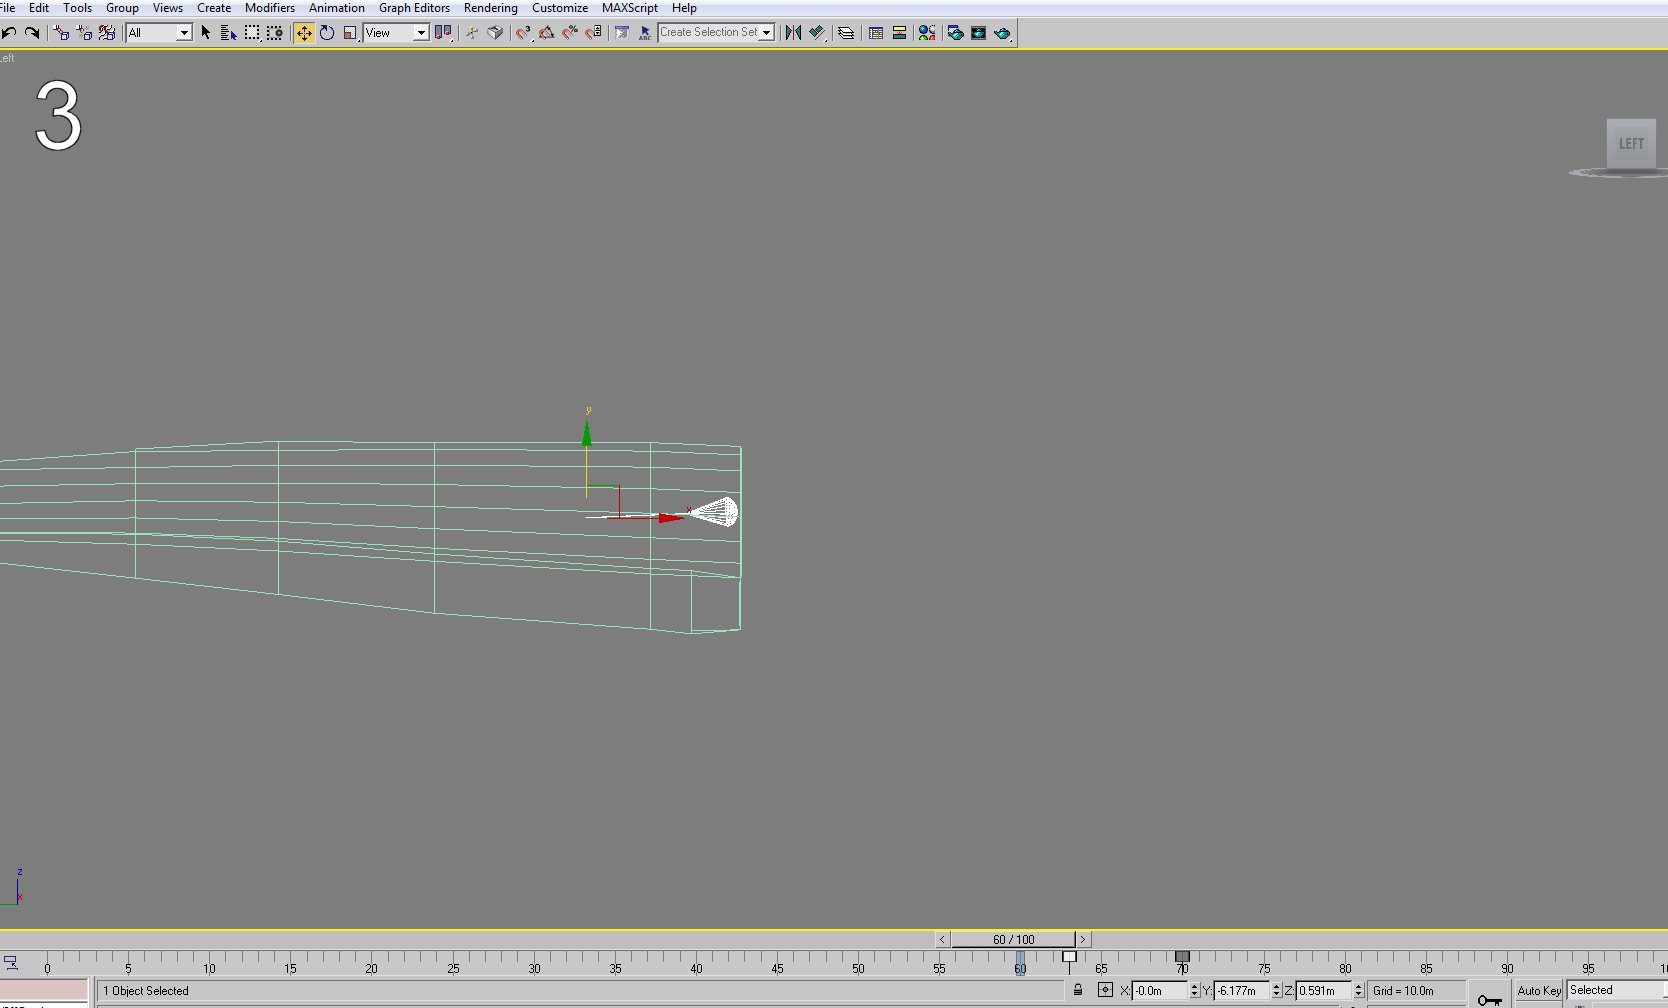
Task: Click the Select Object arrow tool
Action: point(206,33)
